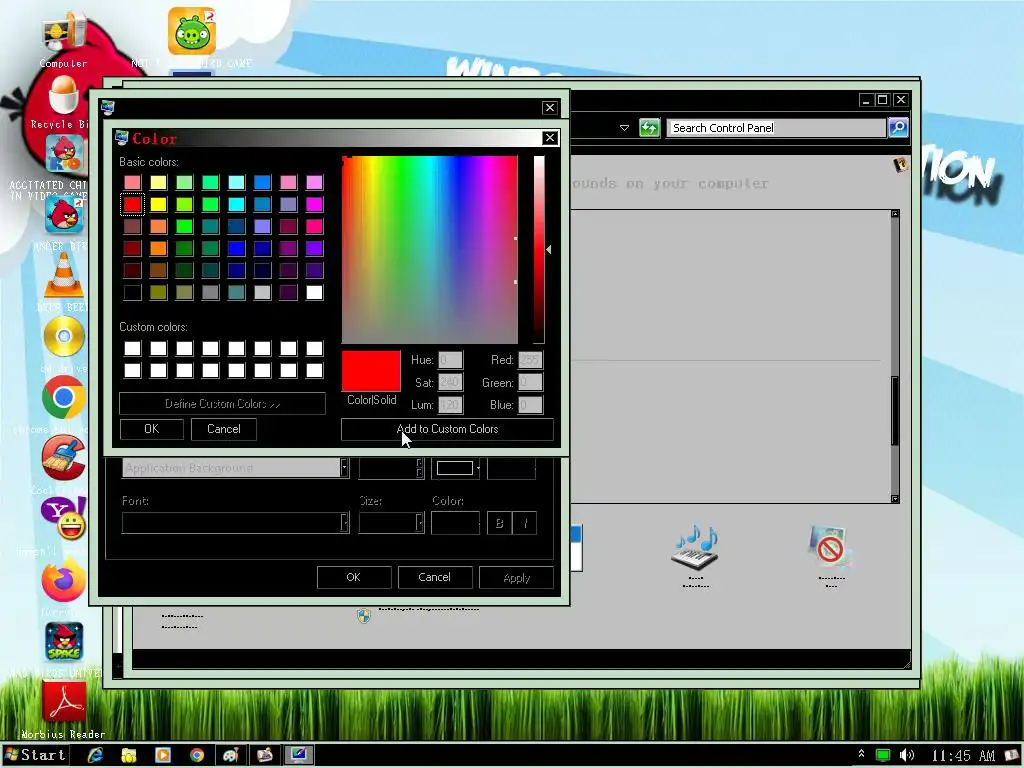Open the media player taskbar icon
The width and height of the screenshot is (1024, 768).
point(163,755)
